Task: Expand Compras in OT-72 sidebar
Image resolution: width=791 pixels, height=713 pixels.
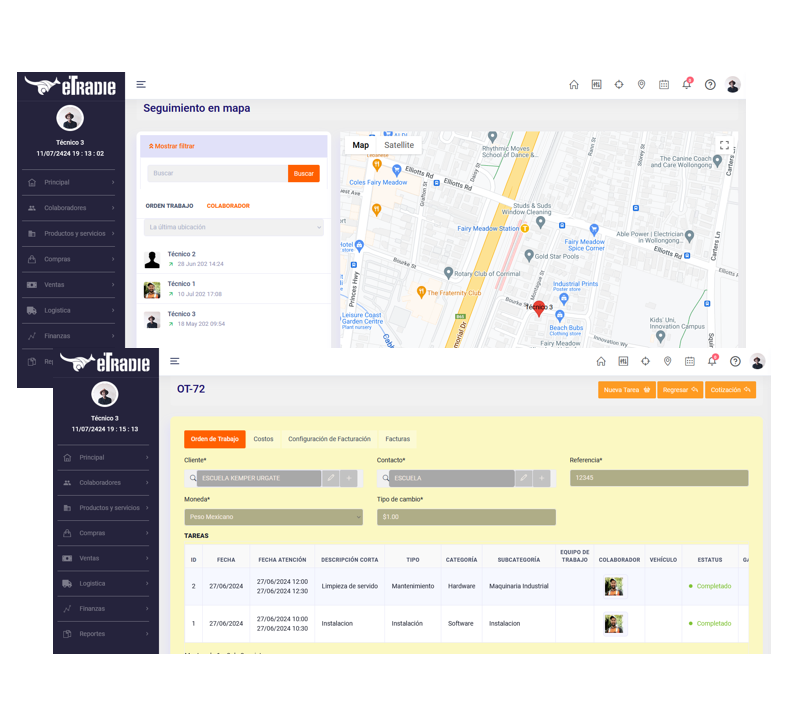Action: click(x=103, y=533)
